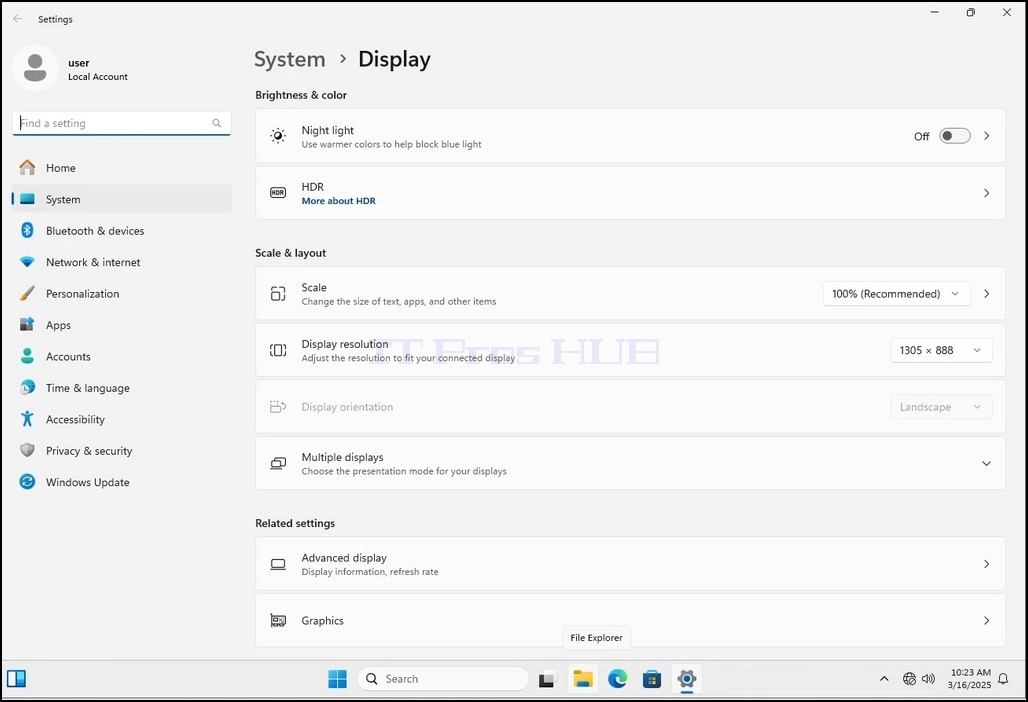The height and width of the screenshot is (702, 1028).
Task: Click the Related settings heading
Action: [x=295, y=523]
